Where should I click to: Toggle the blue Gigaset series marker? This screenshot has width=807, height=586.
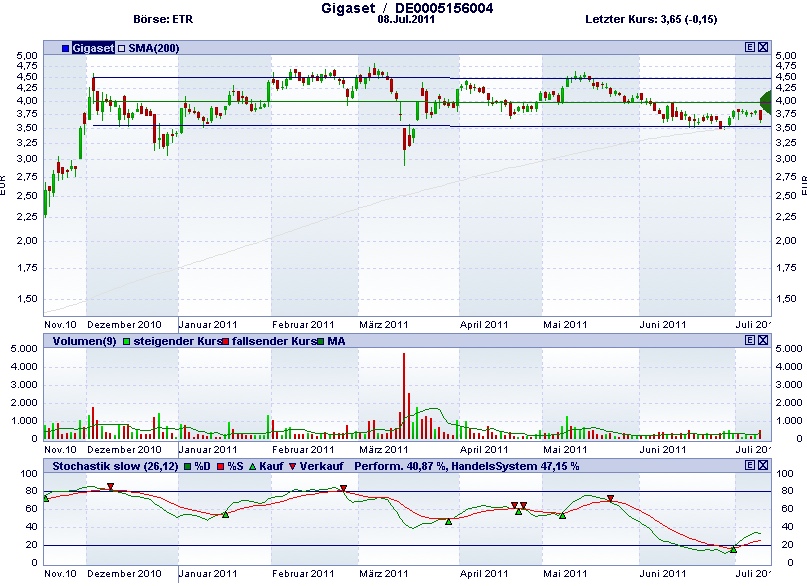pyautogui.click(x=65, y=48)
